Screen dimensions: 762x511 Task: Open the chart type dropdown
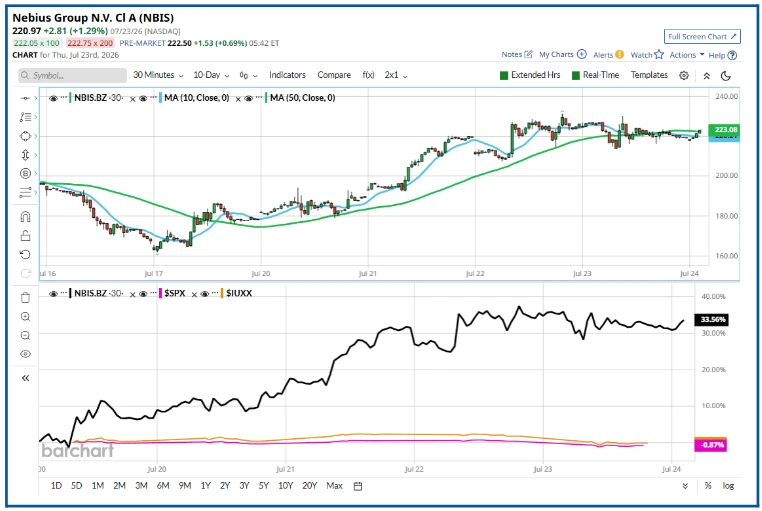click(x=248, y=75)
